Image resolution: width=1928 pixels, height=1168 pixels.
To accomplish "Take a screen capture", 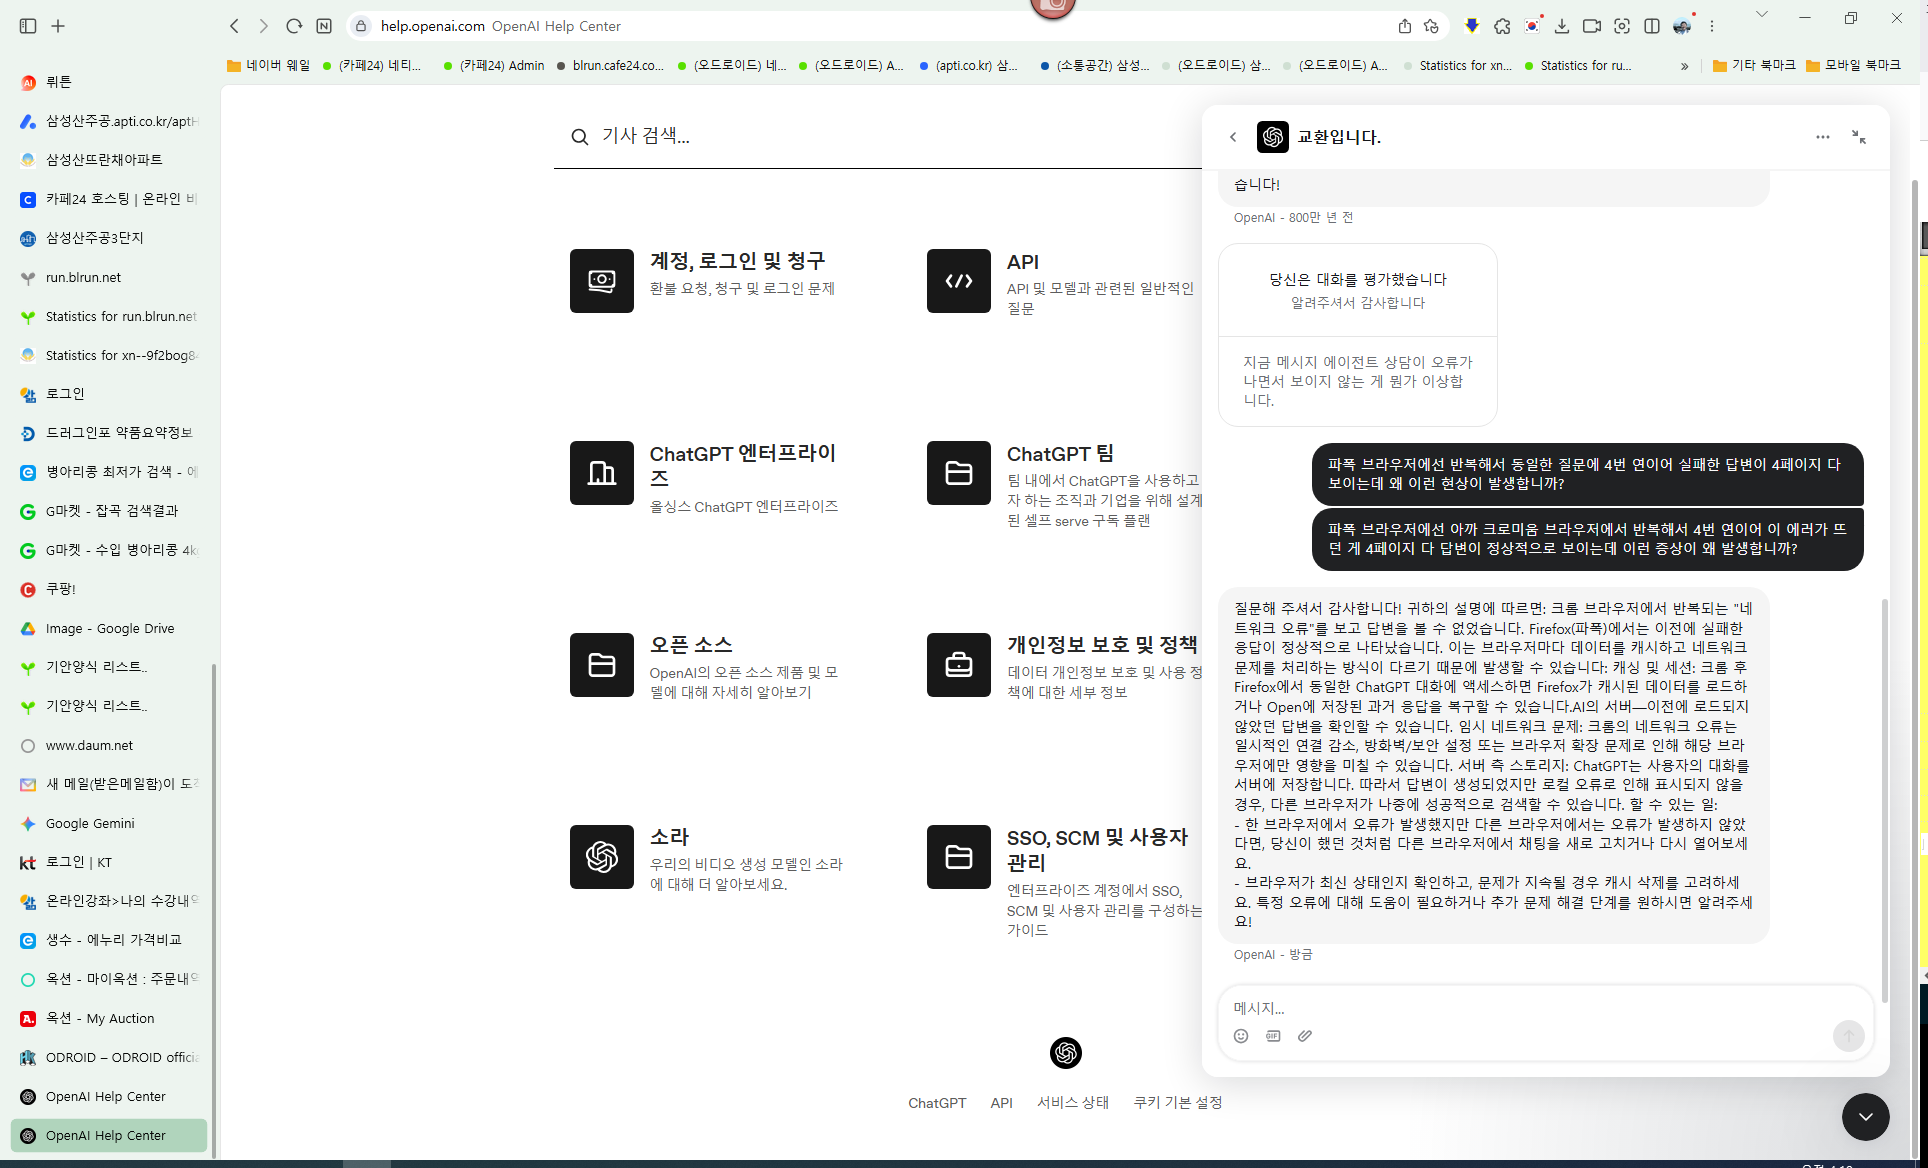I will pos(1622,26).
